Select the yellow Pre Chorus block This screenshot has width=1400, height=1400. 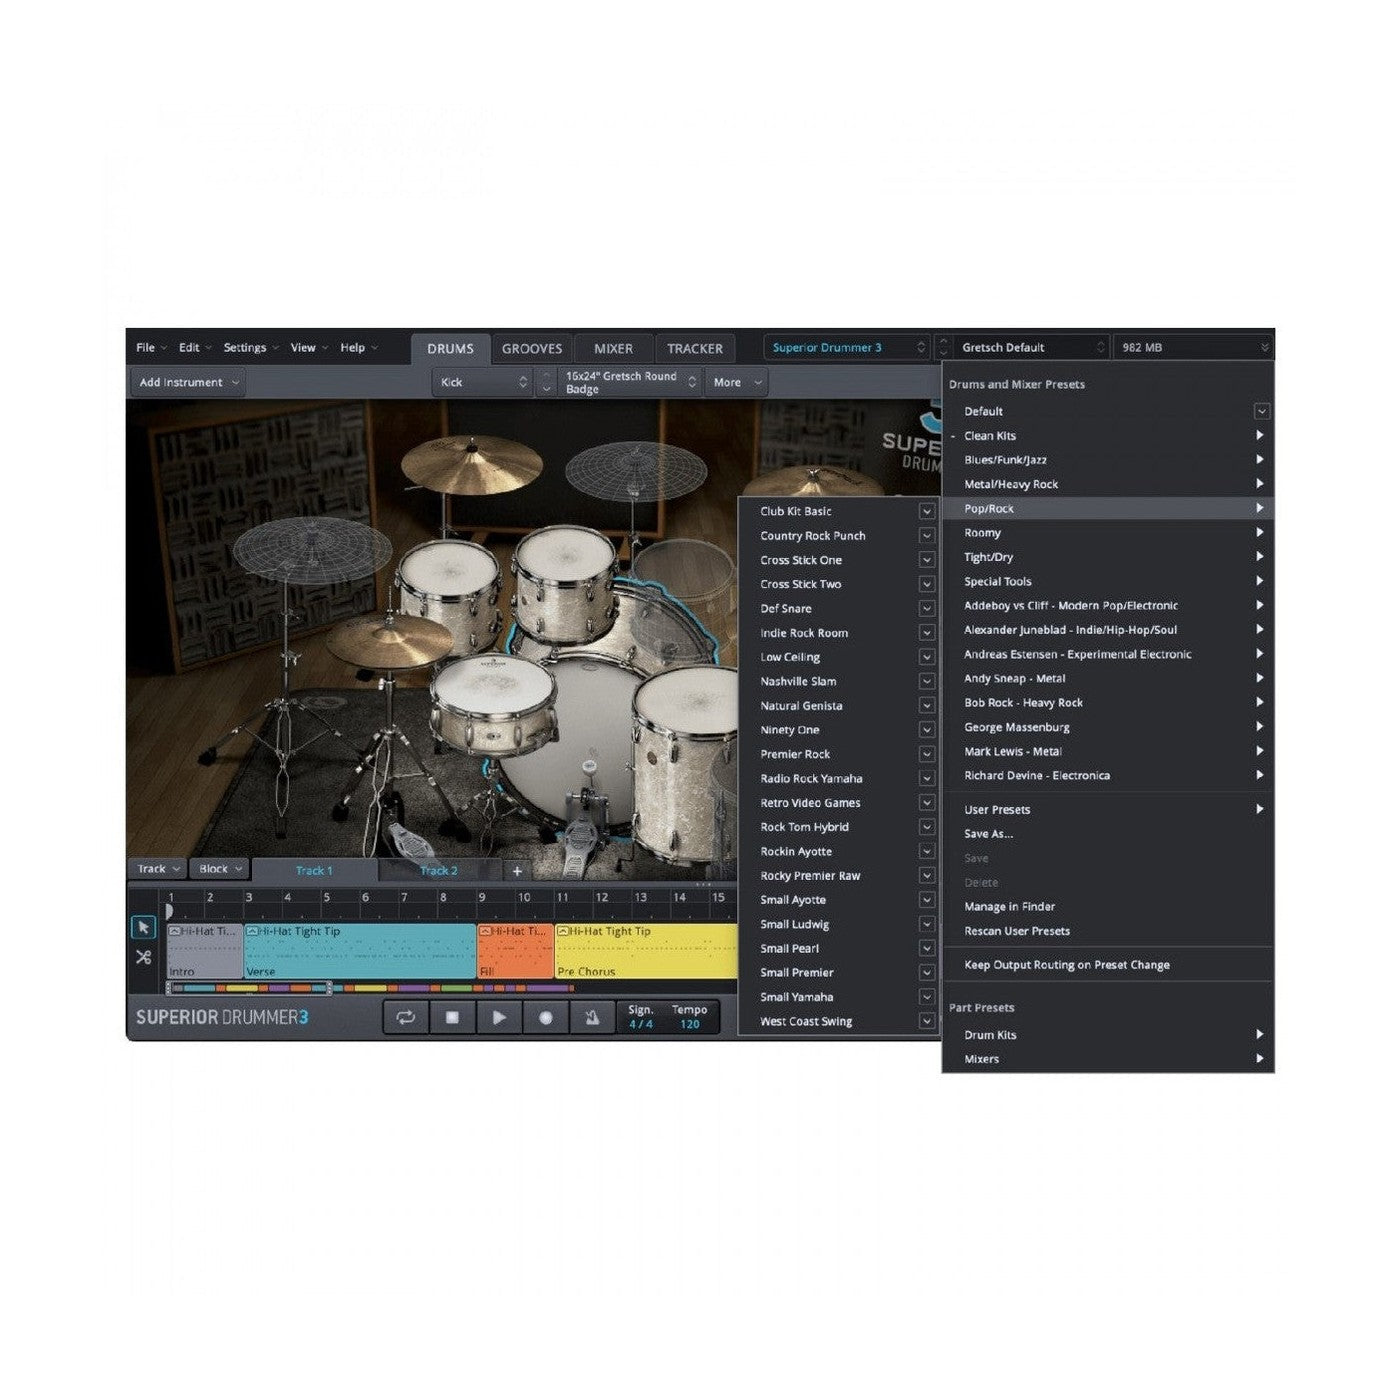coord(646,951)
